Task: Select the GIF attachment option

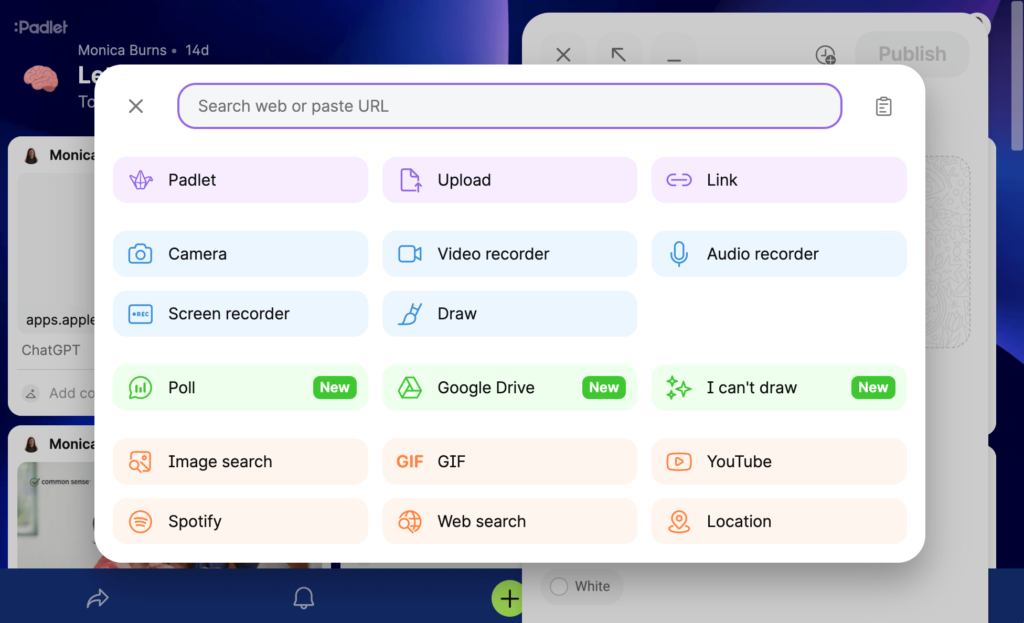Action: [509, 461]
